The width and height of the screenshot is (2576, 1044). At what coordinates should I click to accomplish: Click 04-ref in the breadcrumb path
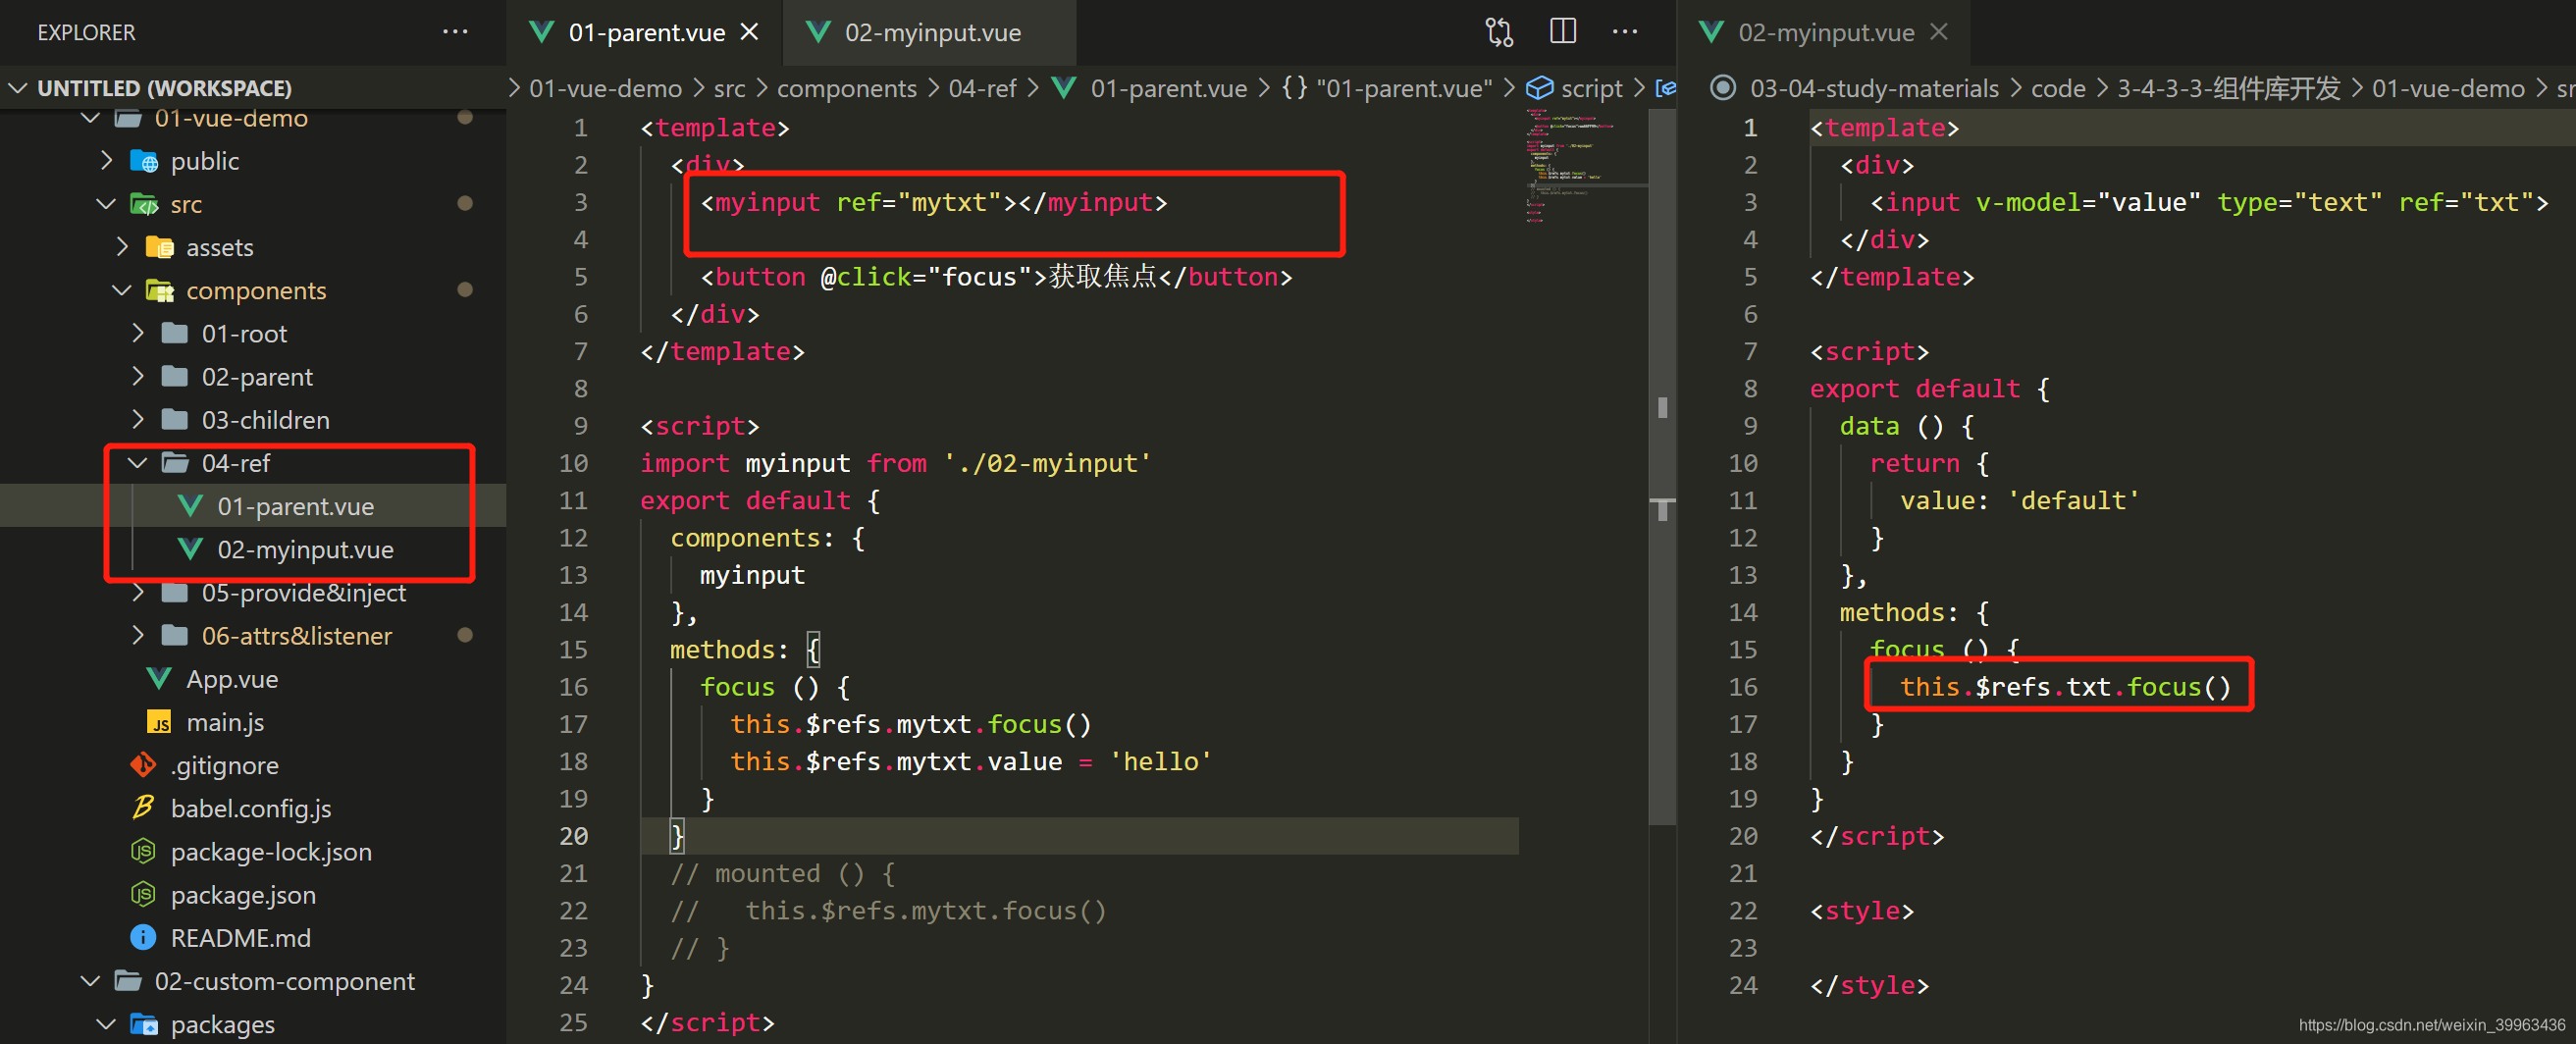982,88
